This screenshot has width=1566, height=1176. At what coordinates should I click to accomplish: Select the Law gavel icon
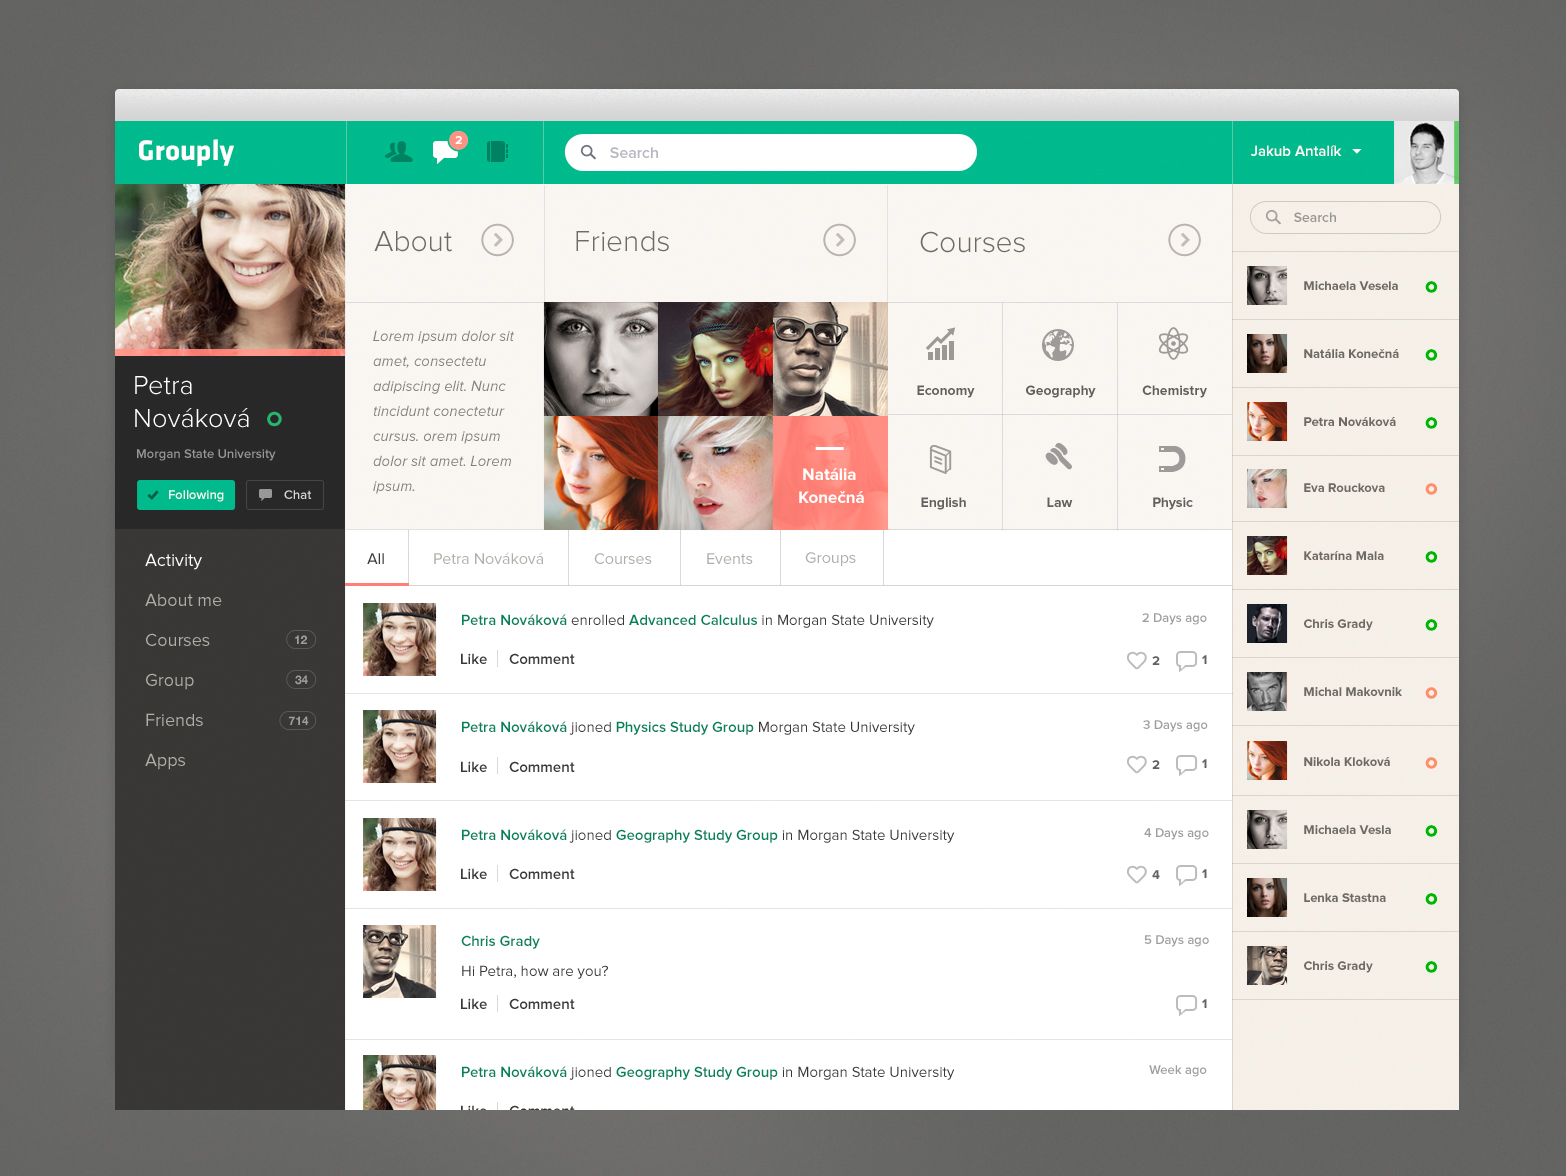[1058, 458]
